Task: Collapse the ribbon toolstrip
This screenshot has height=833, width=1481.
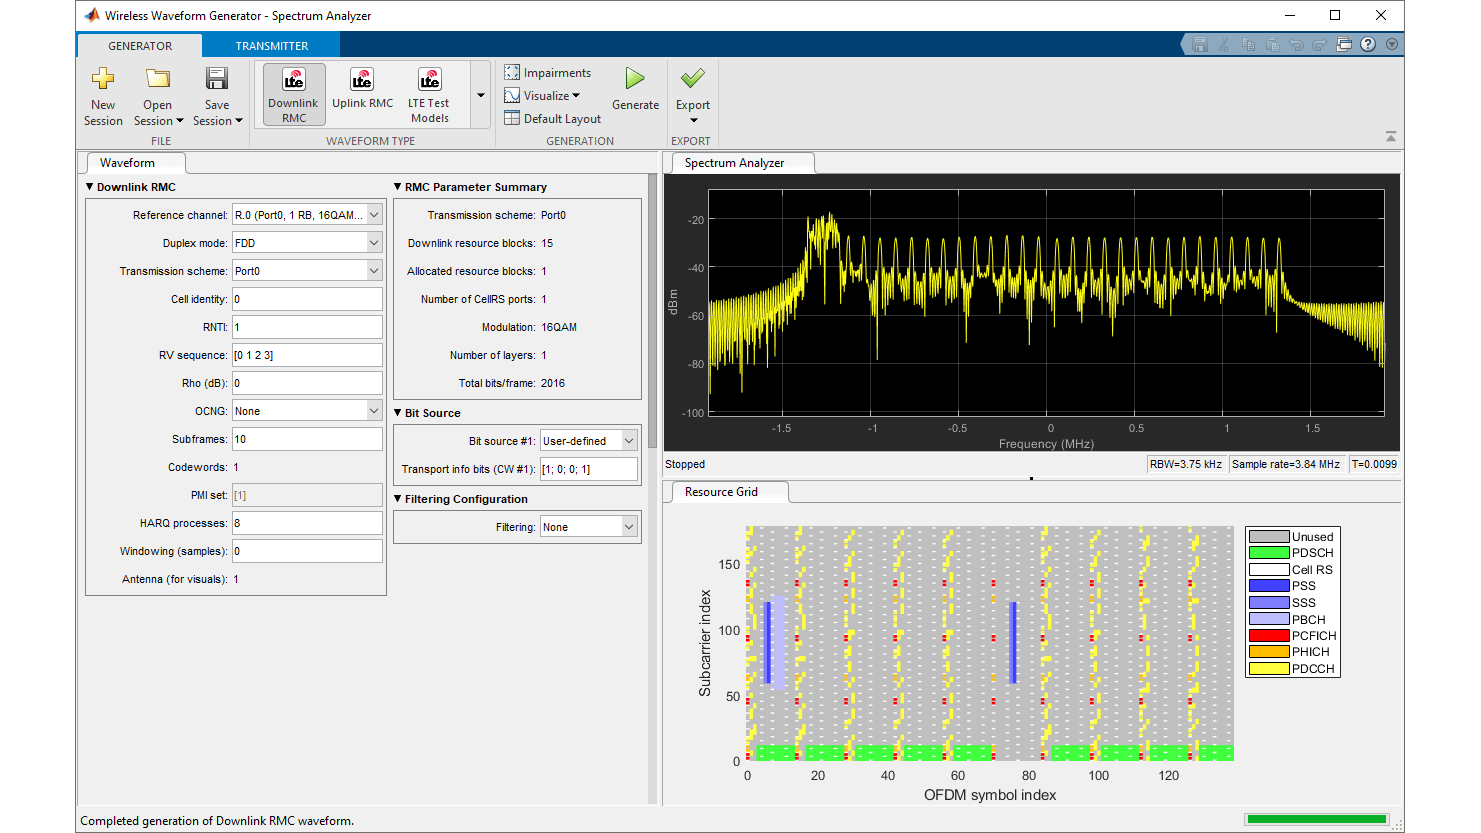Action: [1390, 136]
